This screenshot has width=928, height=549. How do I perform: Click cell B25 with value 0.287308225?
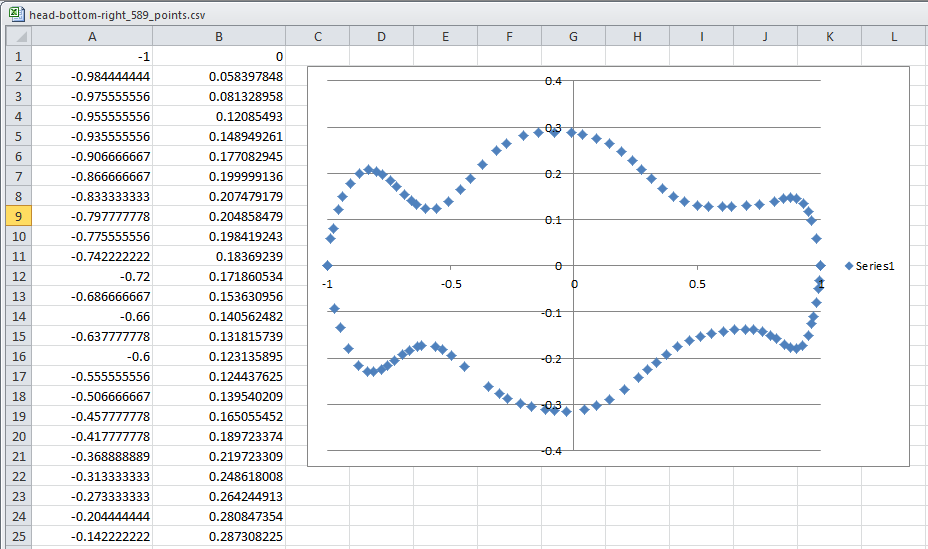219,536
